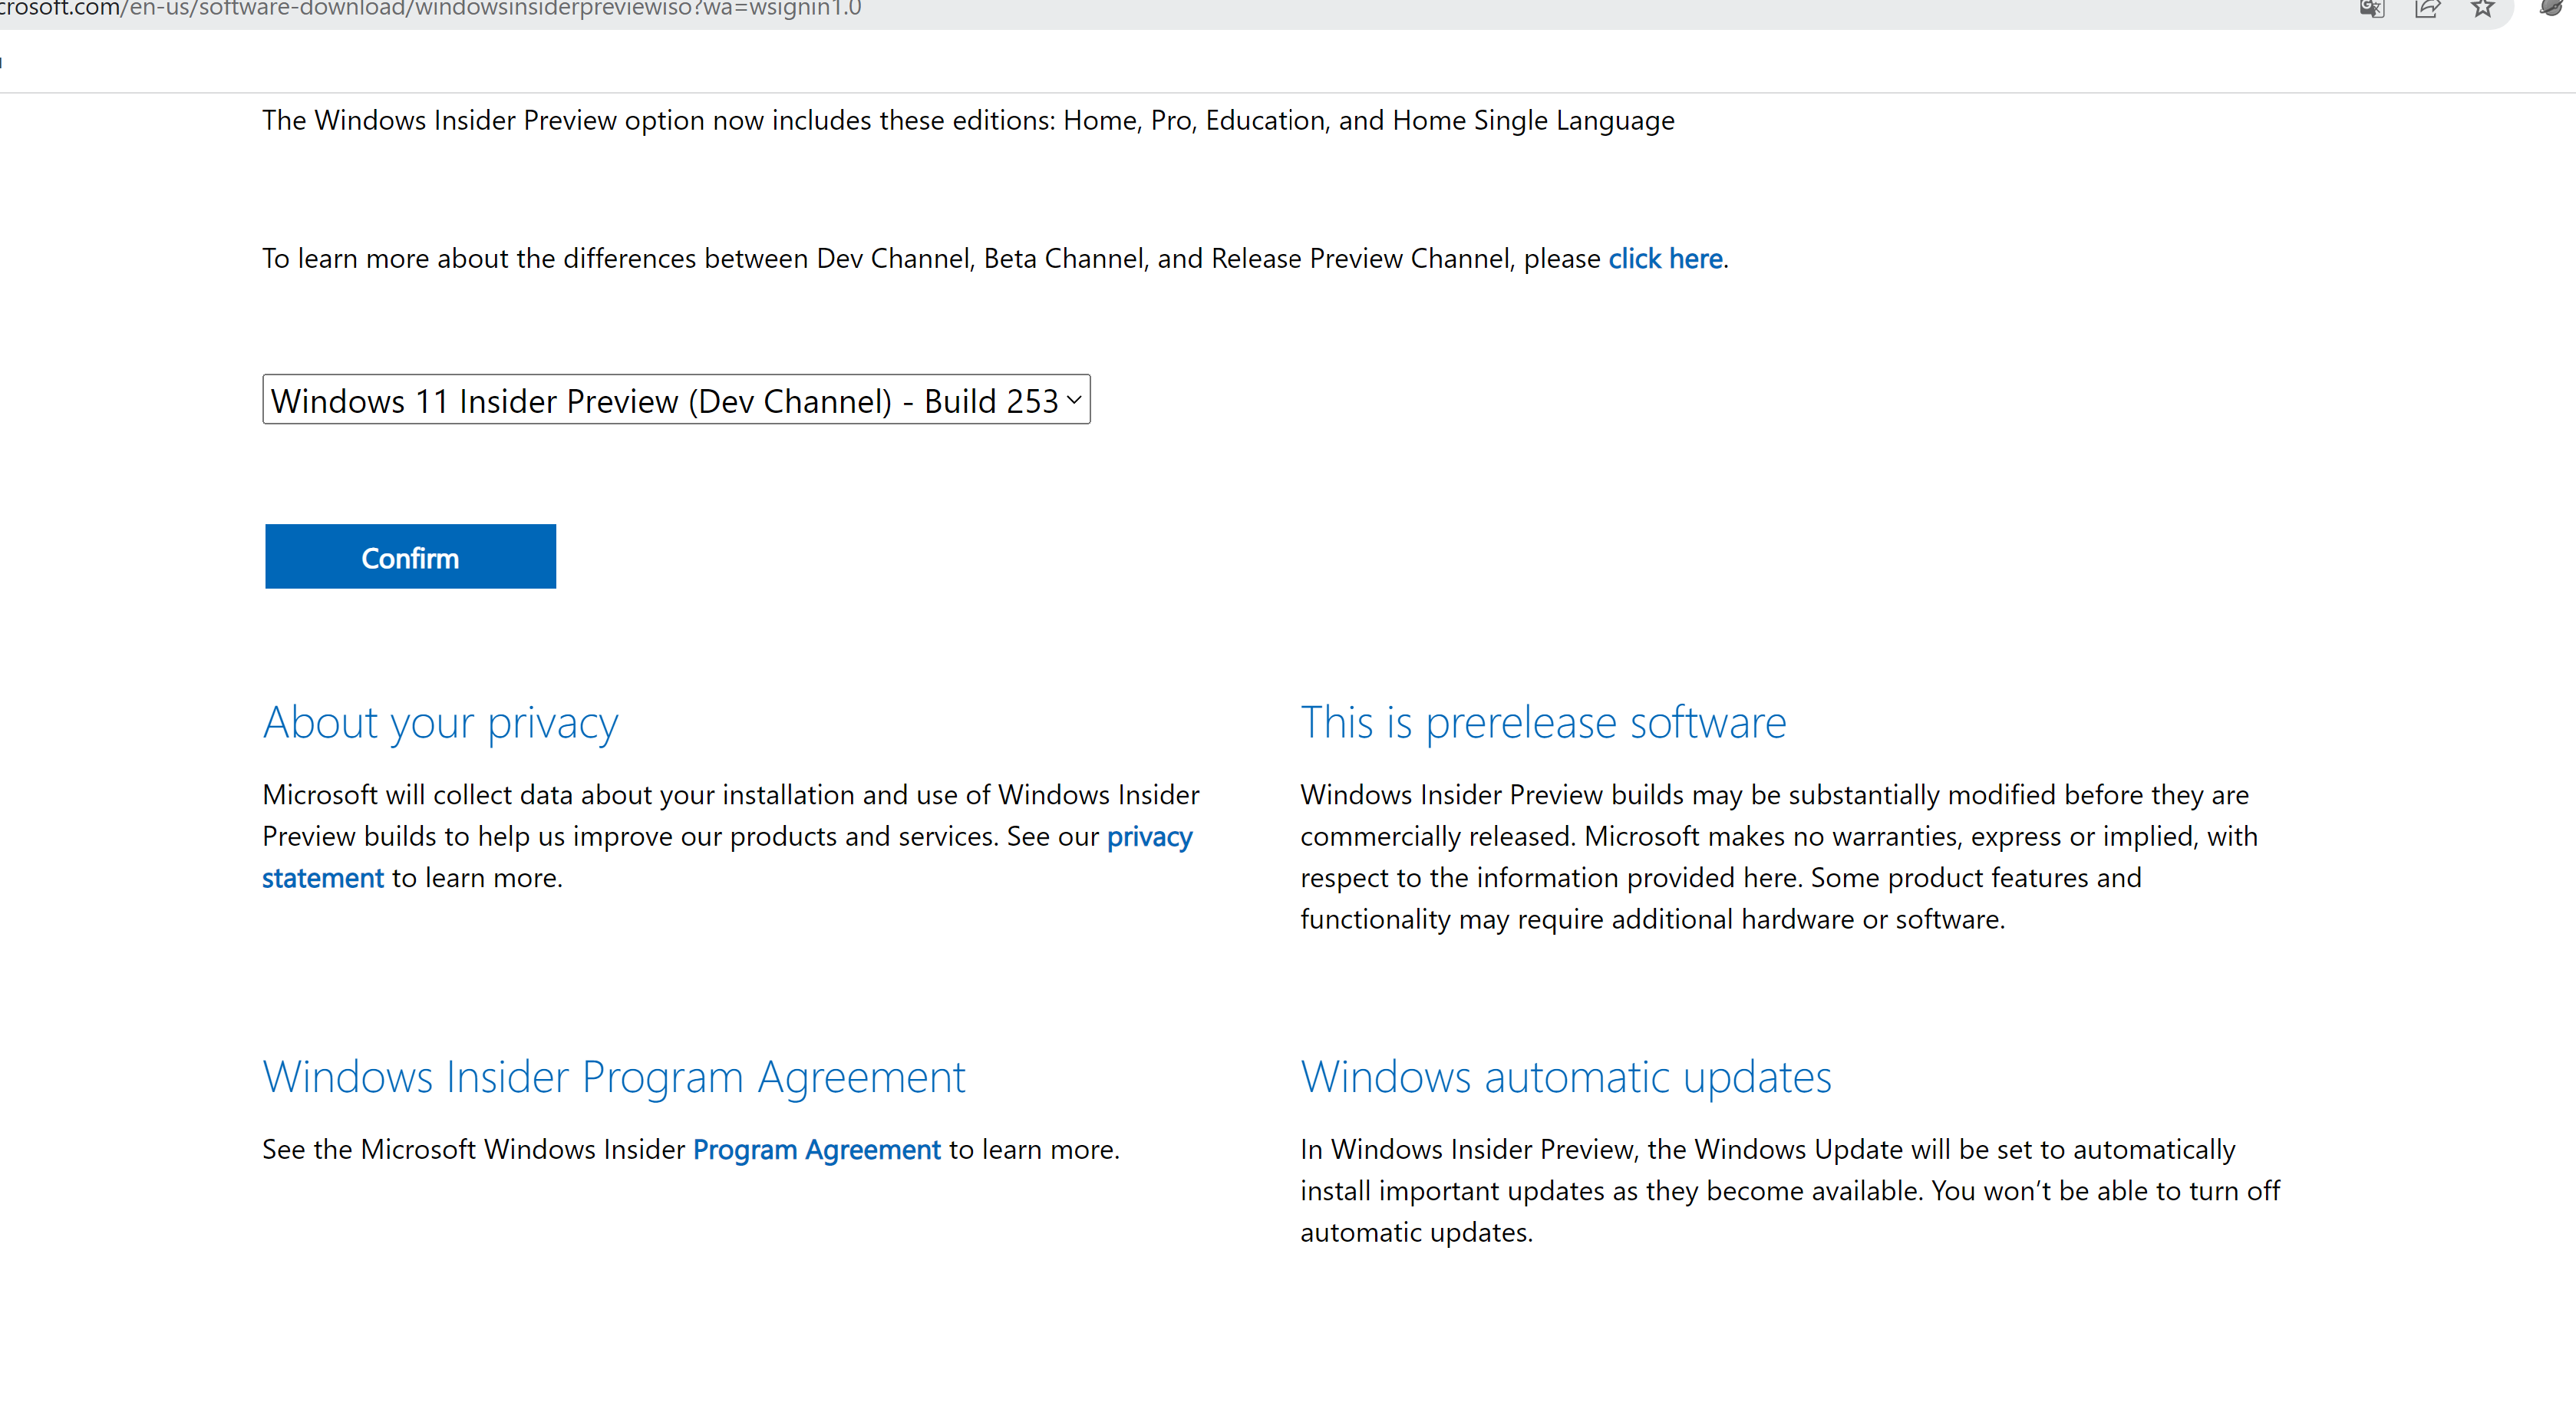The height and width of the screenshot is (1419, 2576).
Task: Click the 'About your privacy' heading
Action: coord(440,722)
